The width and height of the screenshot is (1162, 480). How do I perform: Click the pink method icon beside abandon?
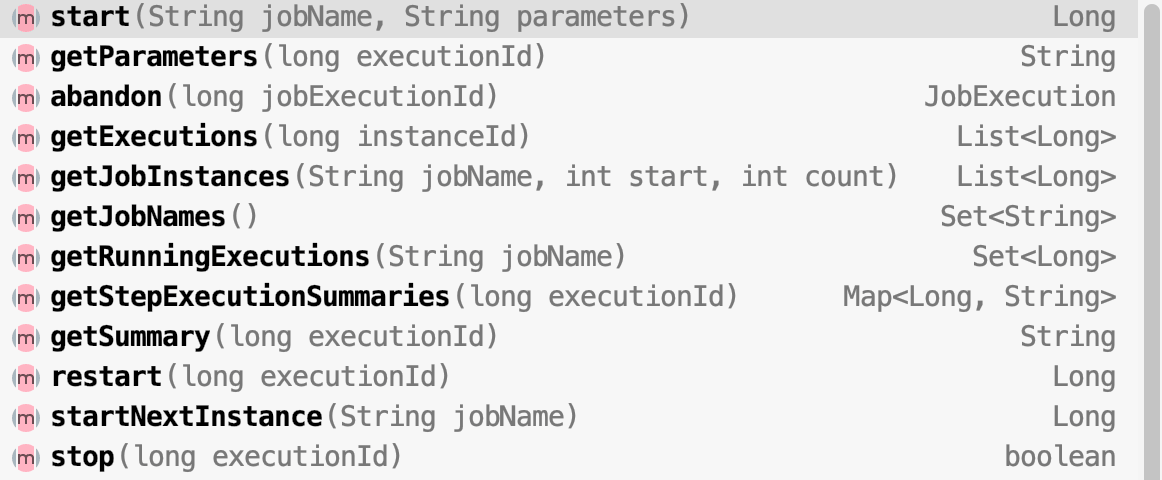[26, 97]
